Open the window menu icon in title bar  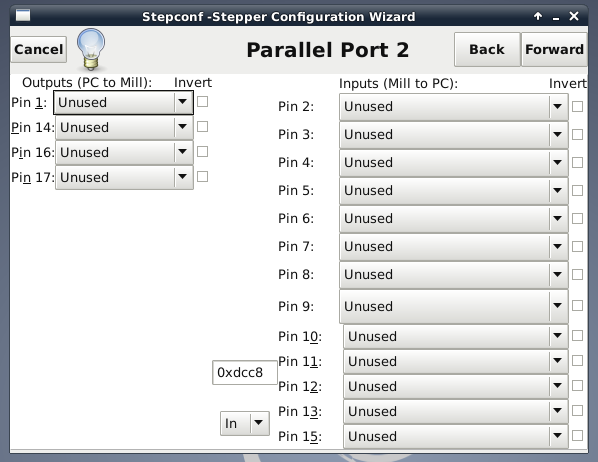pos(23,16)
